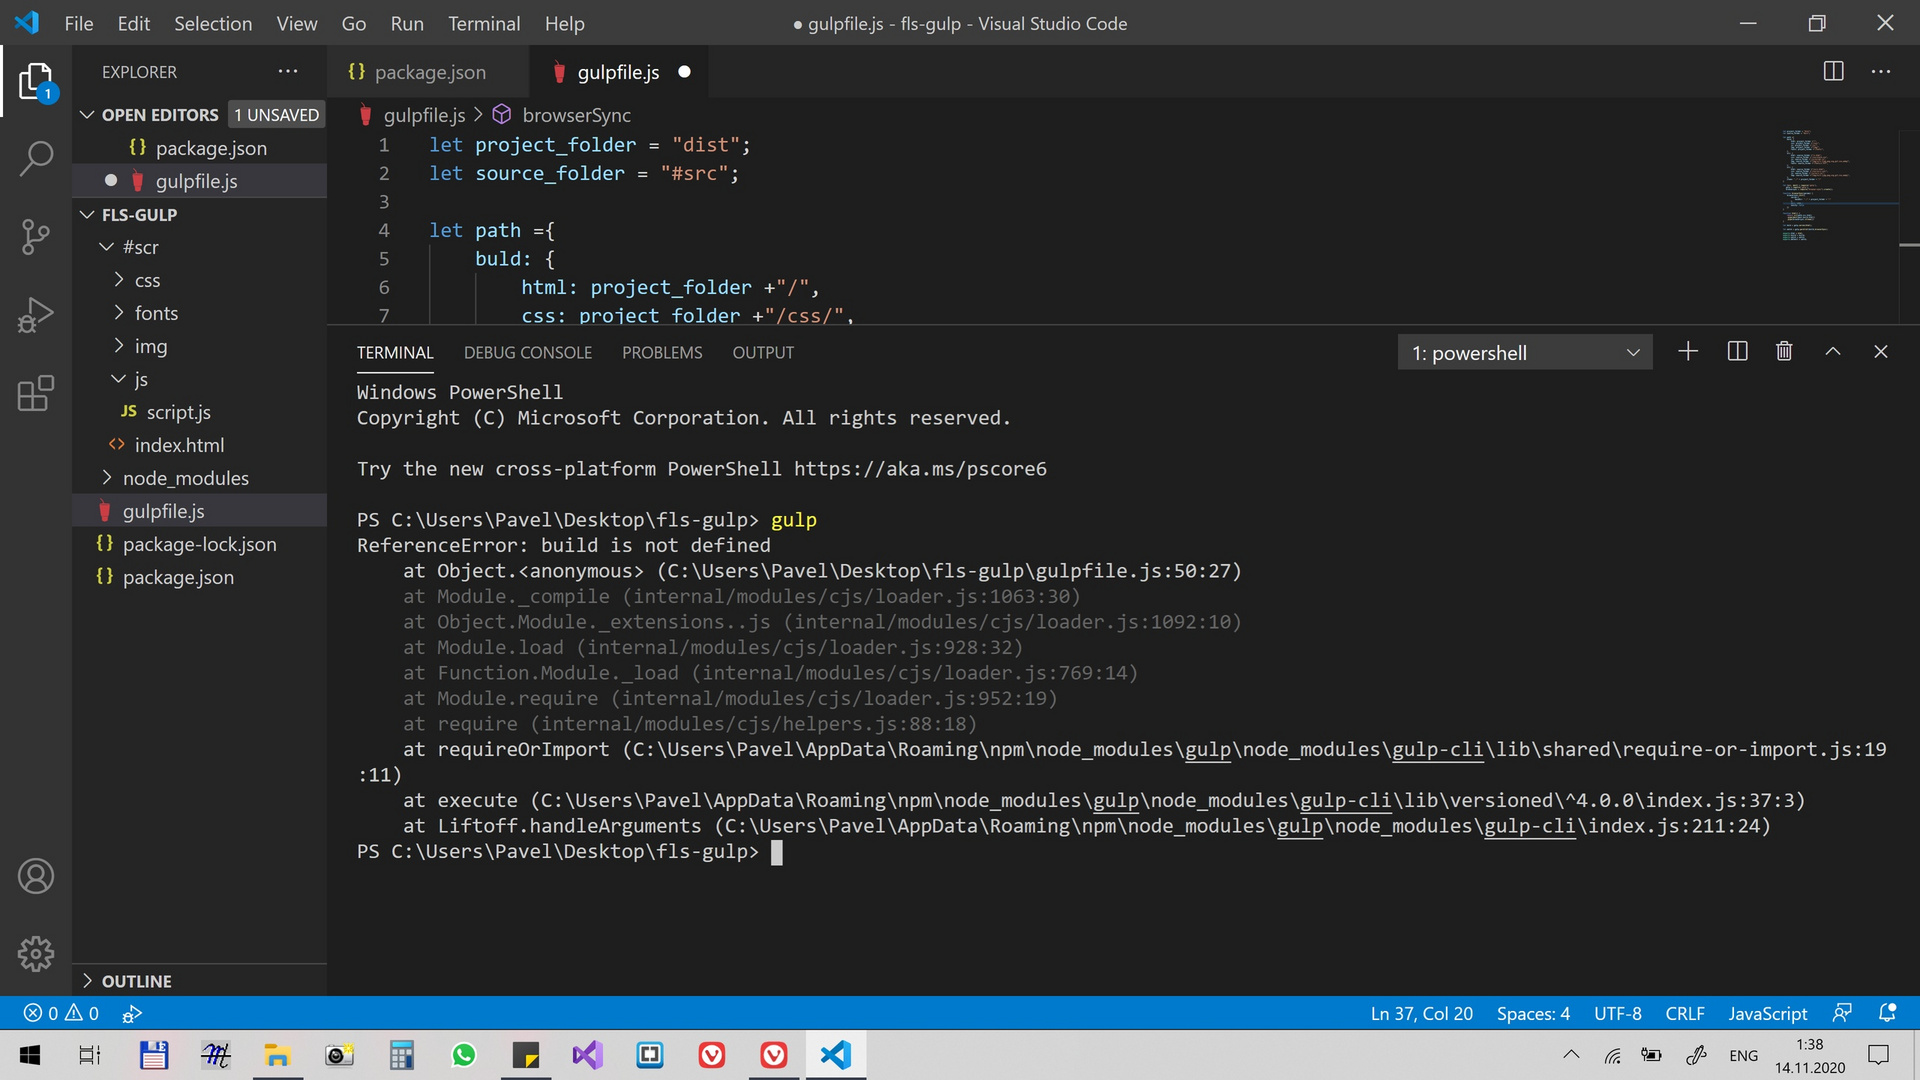The height and width of the screenshot is (1080, 1920).
Task: Click errors and warnings status indicator
Action: (61, 1013)
